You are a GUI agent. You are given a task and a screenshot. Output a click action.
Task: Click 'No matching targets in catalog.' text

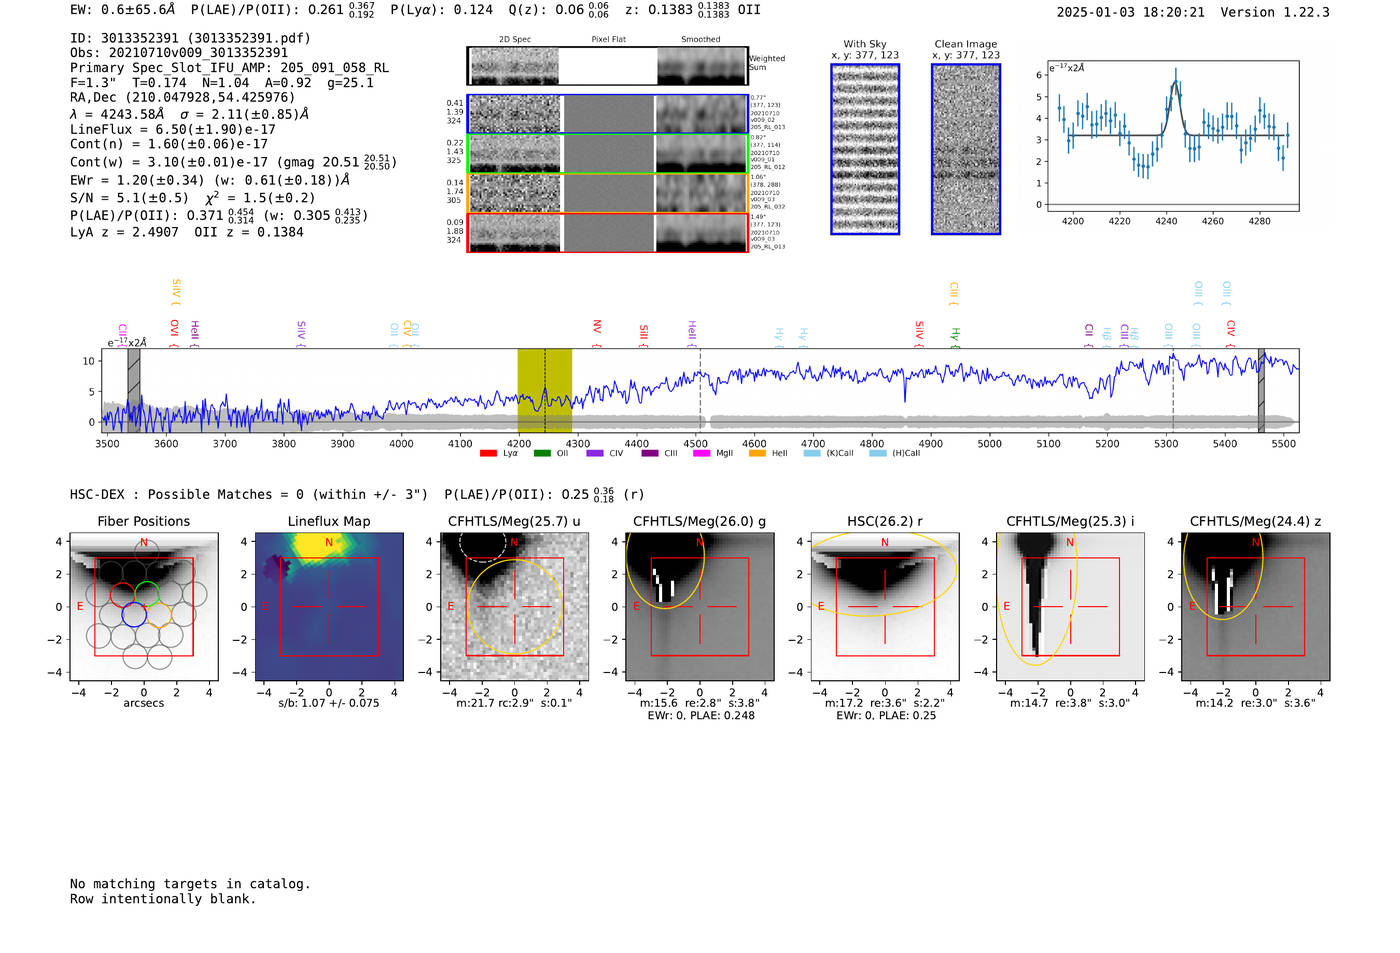click(190, 884)
